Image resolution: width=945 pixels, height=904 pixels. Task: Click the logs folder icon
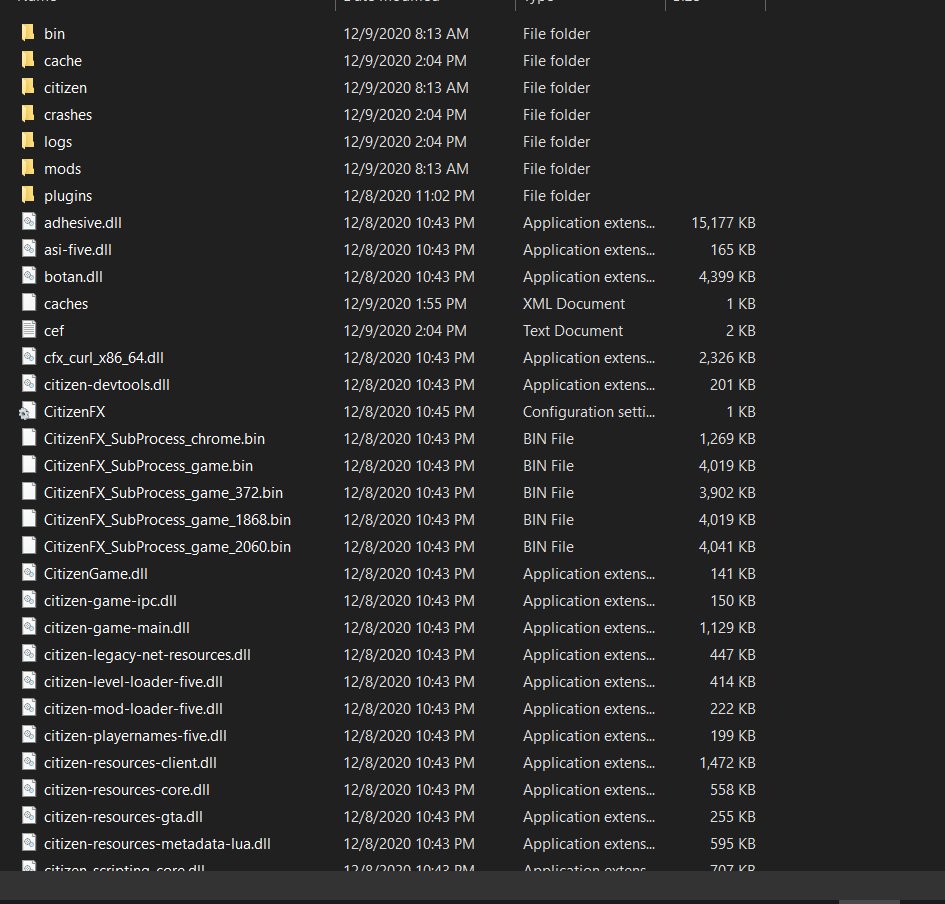tap(28, 141)
